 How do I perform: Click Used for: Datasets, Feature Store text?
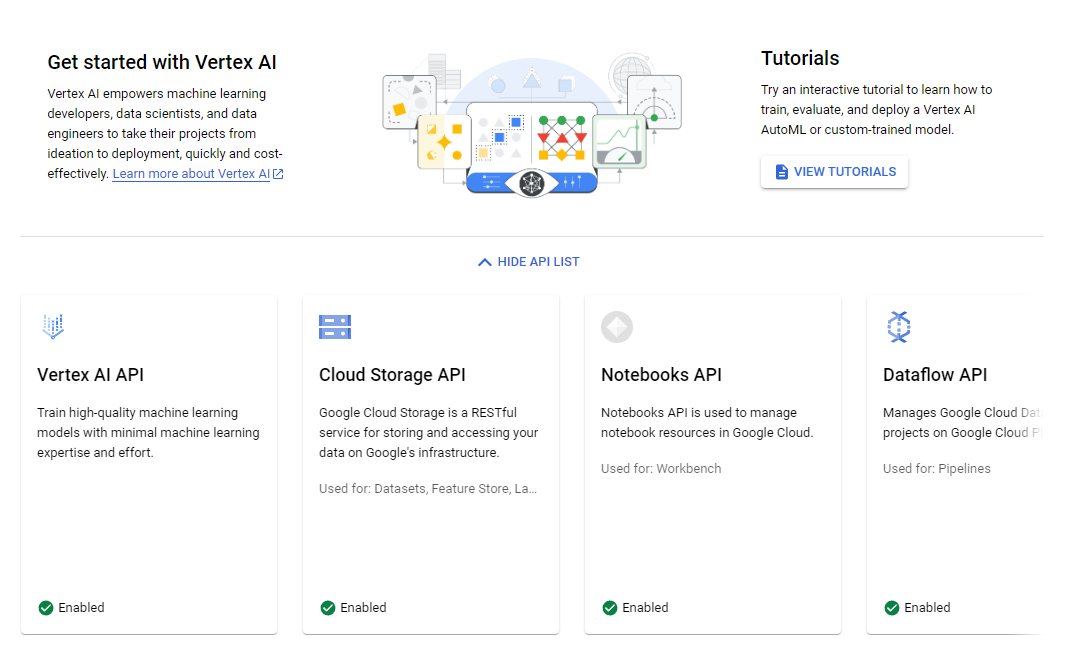click(428, 489)
